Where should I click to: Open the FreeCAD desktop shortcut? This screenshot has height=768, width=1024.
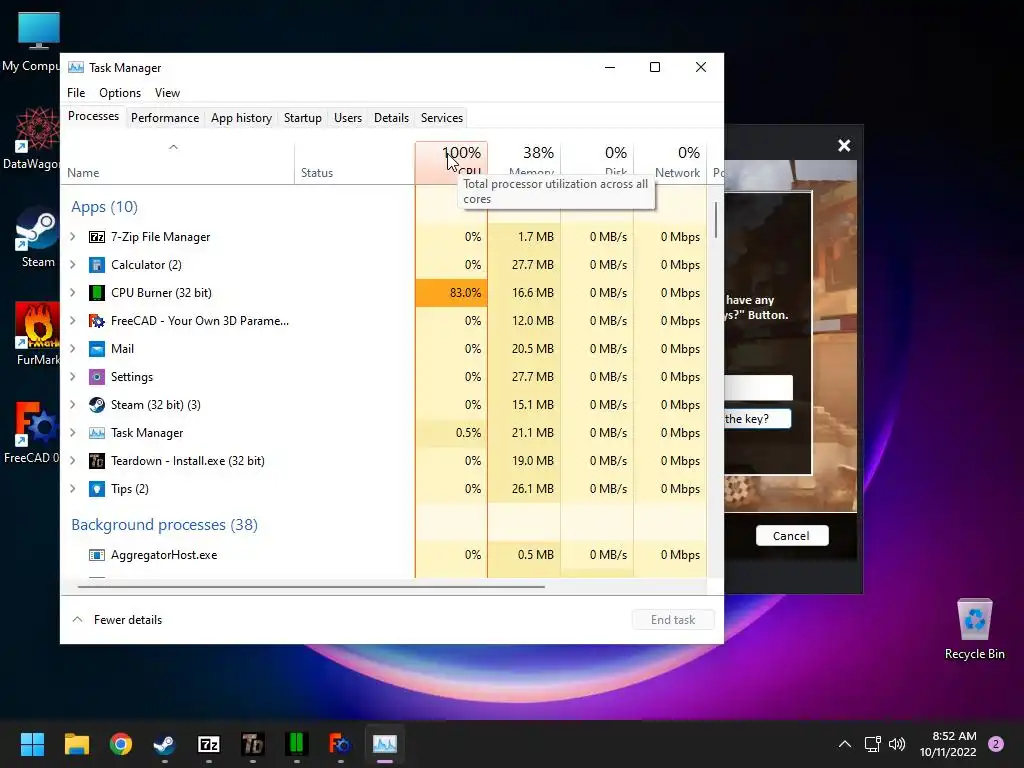[31, 432]
